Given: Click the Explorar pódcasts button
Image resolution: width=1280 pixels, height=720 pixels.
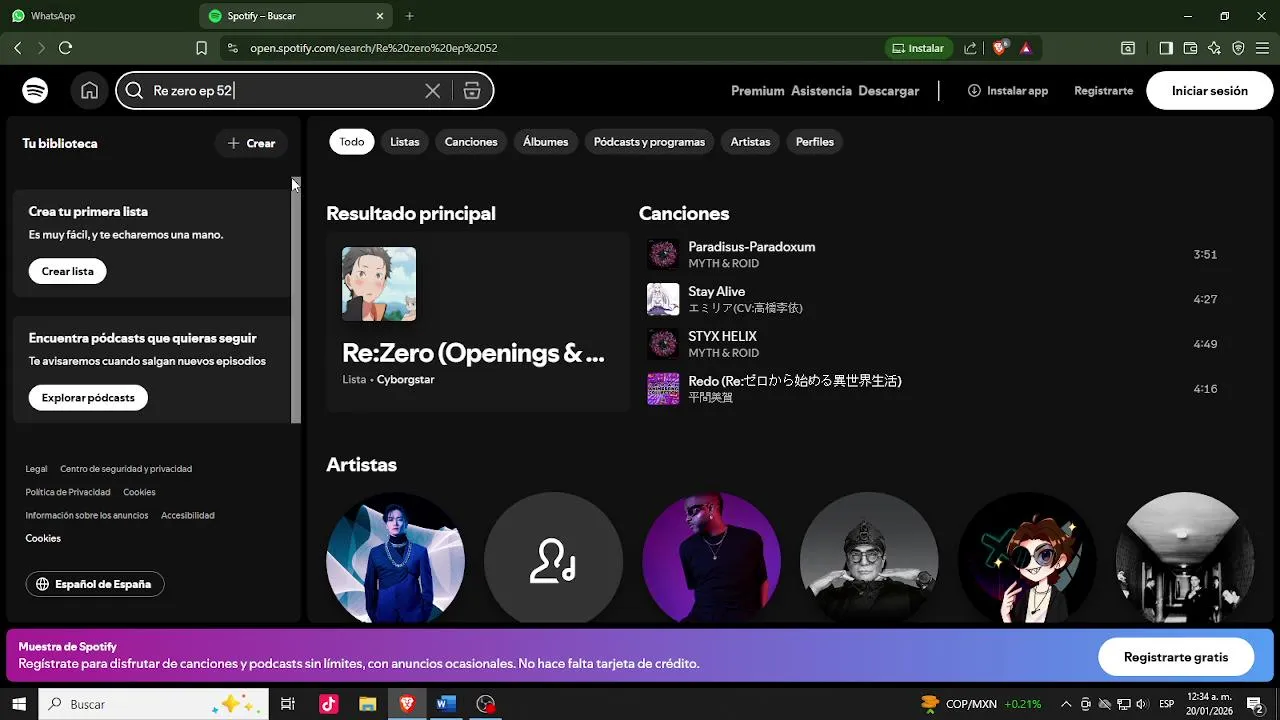Looking at the screenshot, I should [88, 397].
